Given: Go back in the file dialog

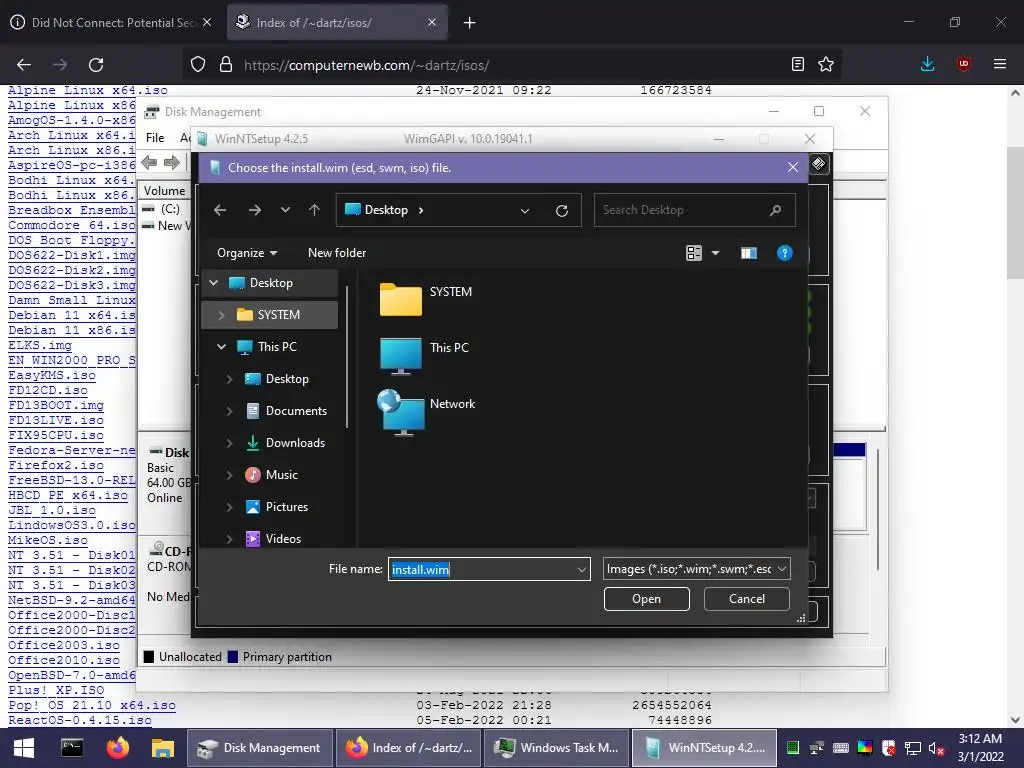Looking at the screenshot, I should tap(220, 210).
